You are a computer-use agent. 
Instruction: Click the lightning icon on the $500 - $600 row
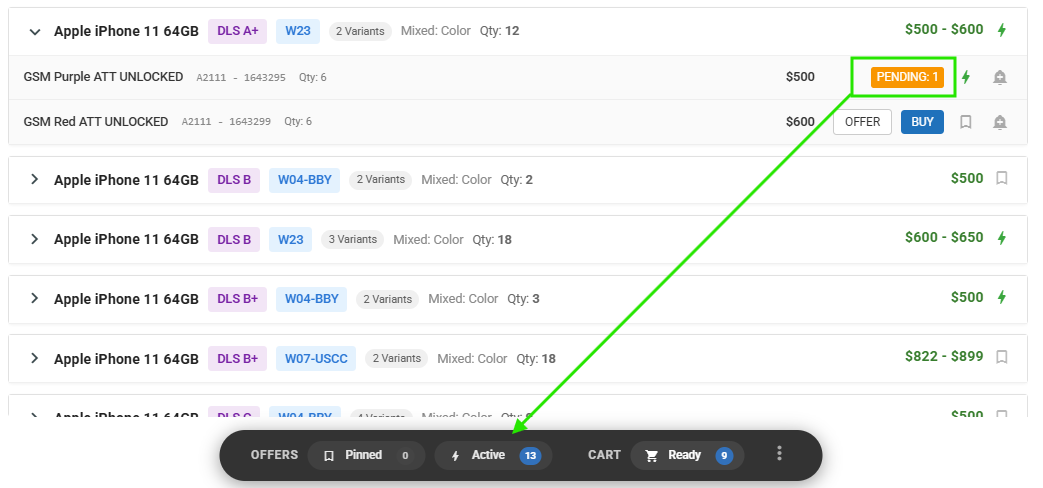(x=1002, y=30)
